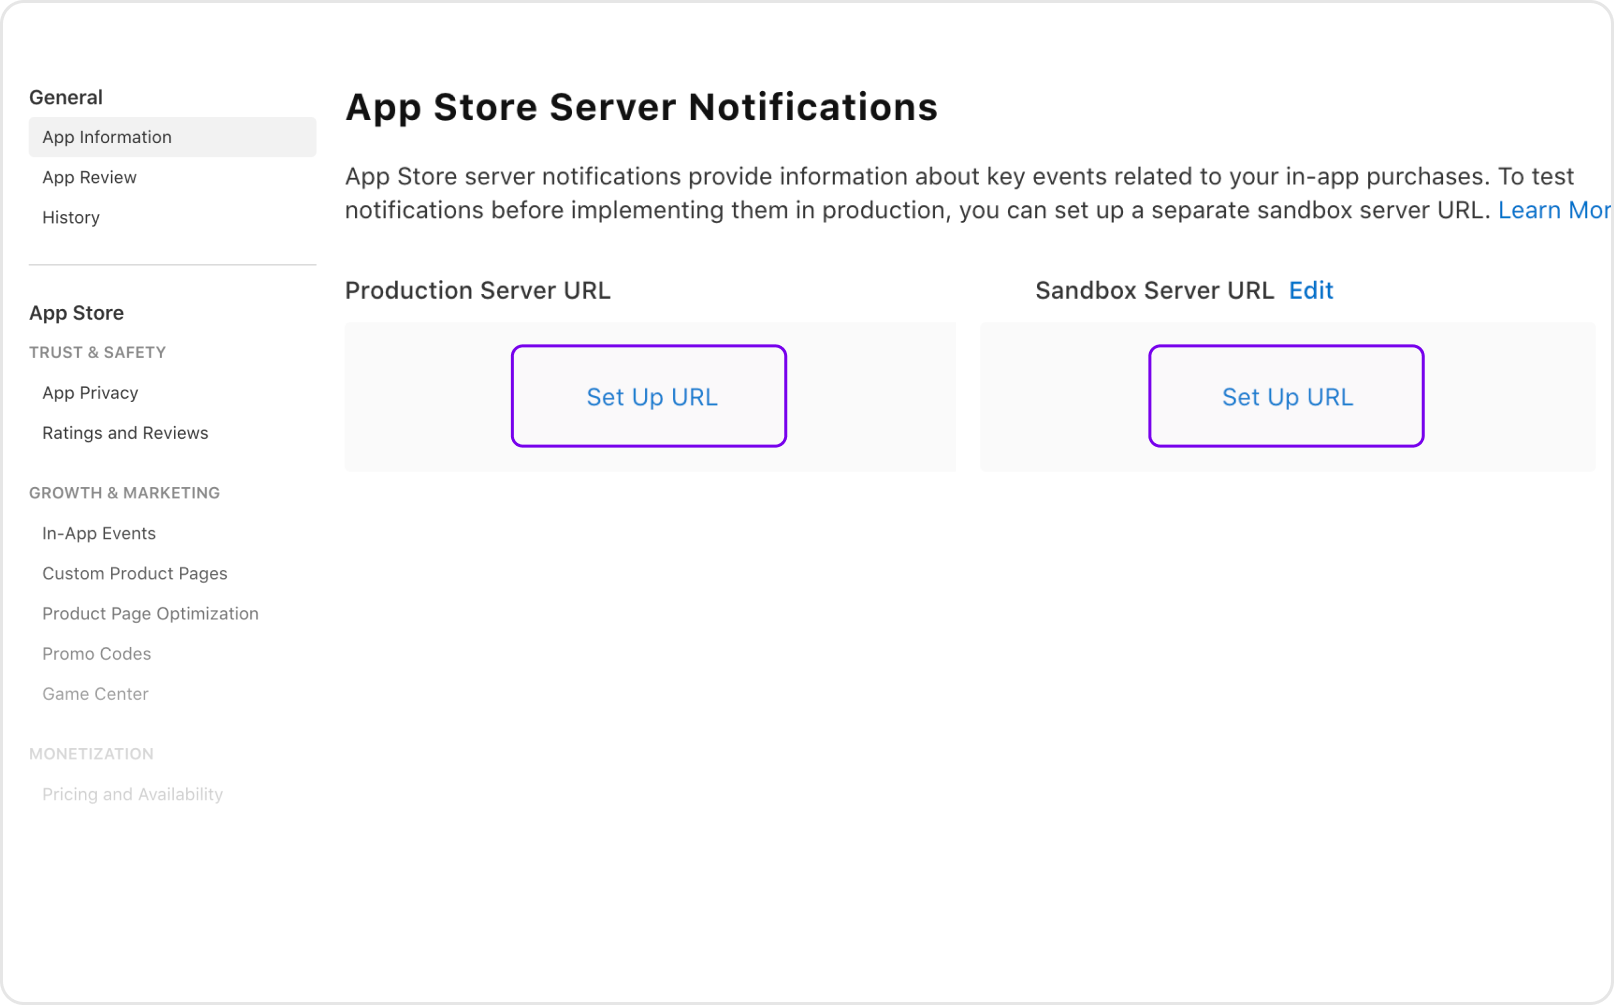Follow the Learn More link
The image size is (1614, 1005).
tap(1554, 210)
